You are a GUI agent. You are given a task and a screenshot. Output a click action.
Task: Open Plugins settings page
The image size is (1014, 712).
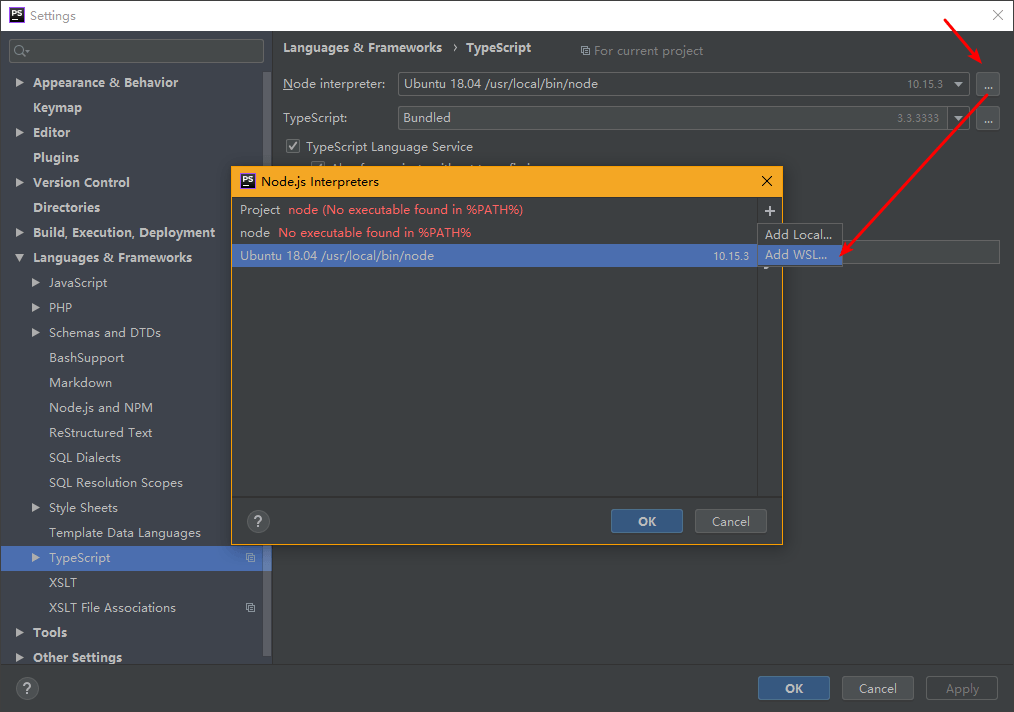[x=56, y=157]
